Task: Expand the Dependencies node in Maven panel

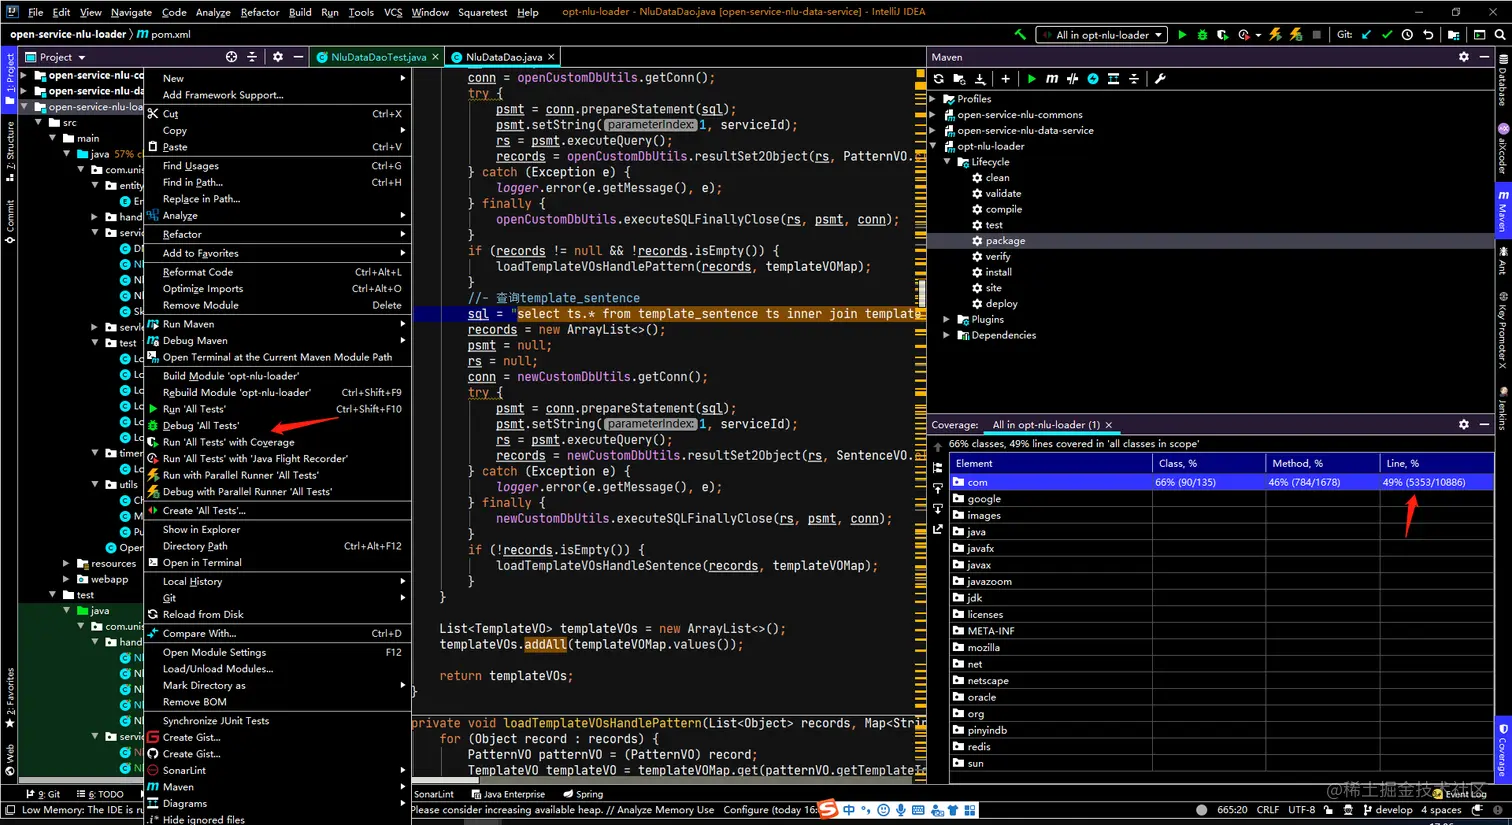Action: coord(946,336)
